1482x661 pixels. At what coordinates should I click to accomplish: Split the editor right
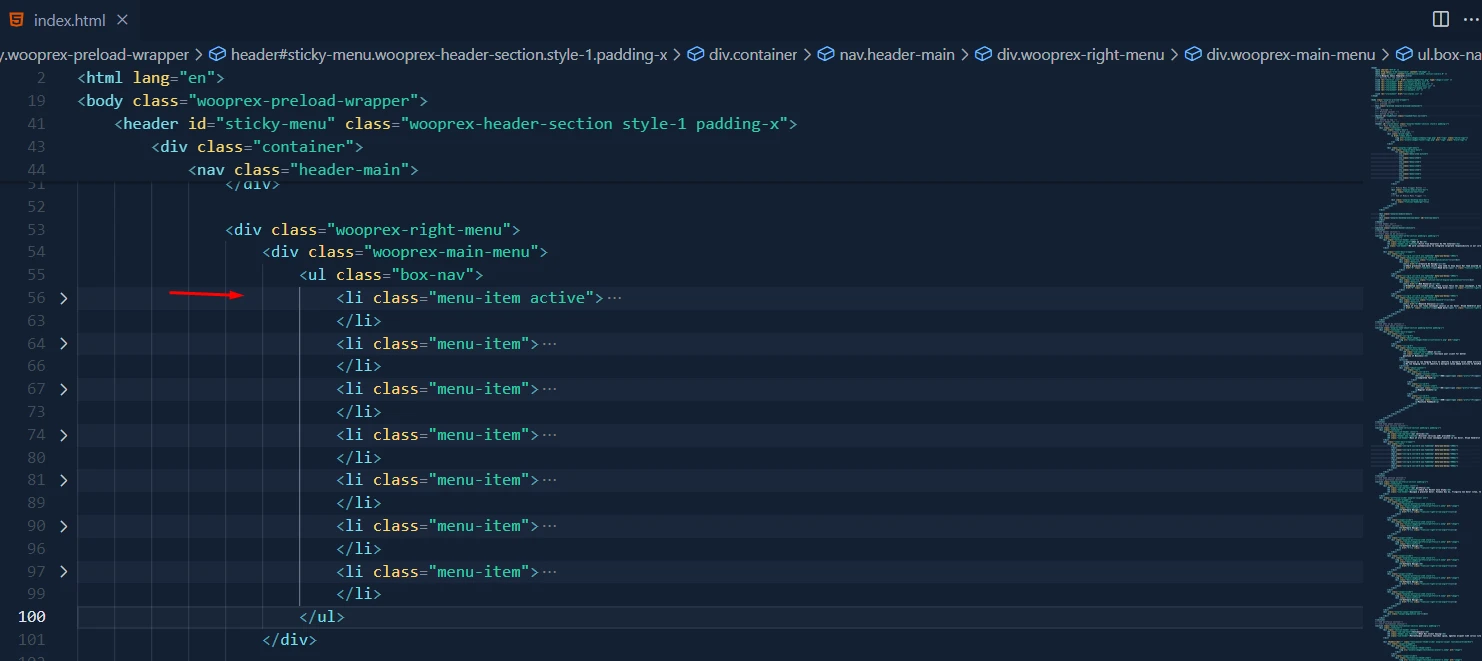(x=1440, y=19)
